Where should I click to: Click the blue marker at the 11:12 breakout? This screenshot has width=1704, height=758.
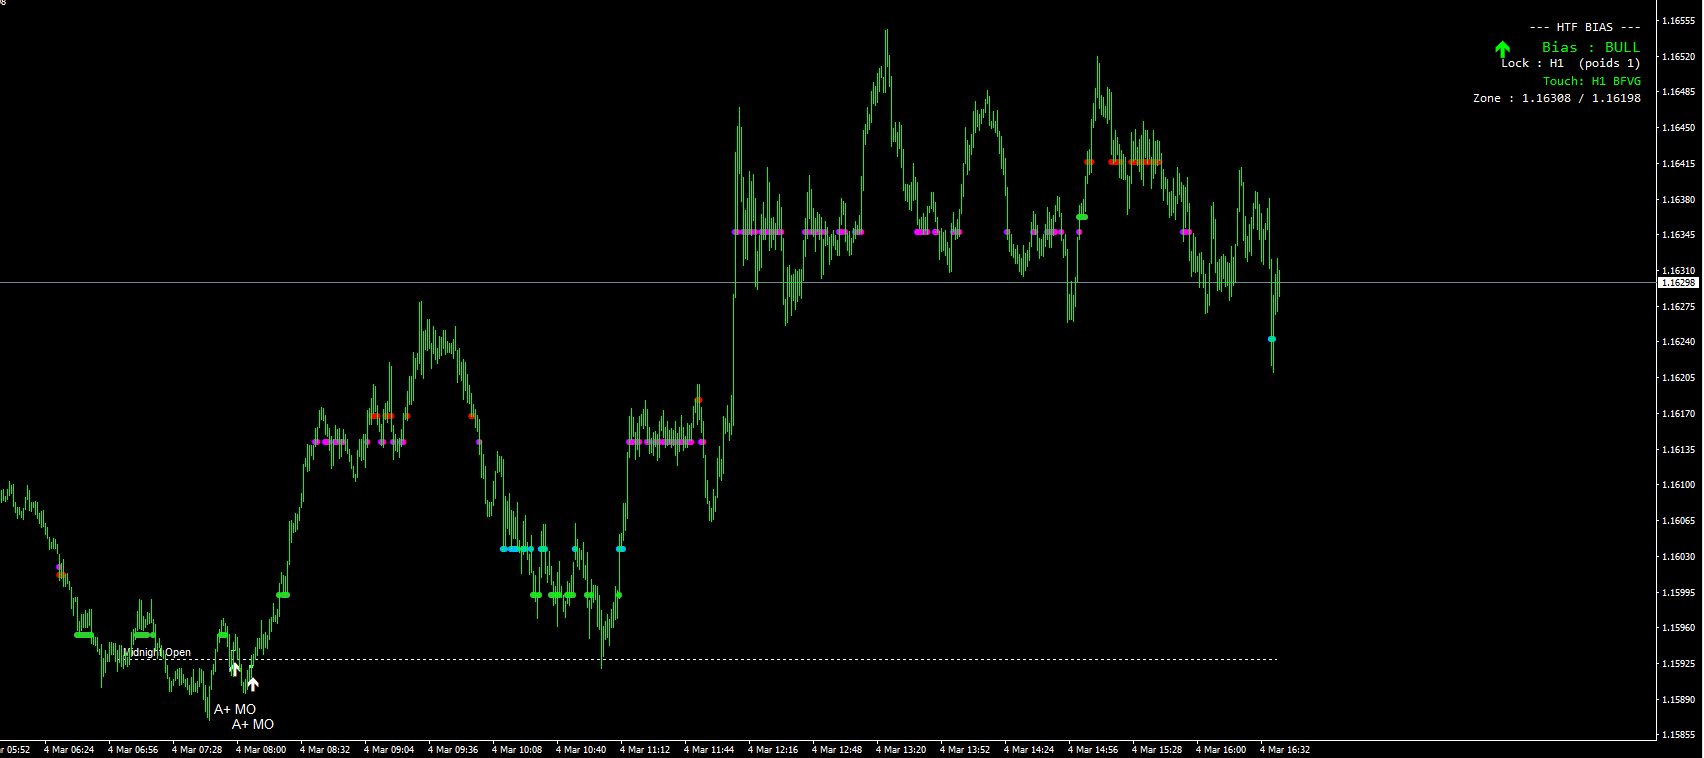(x=621, y=549)
